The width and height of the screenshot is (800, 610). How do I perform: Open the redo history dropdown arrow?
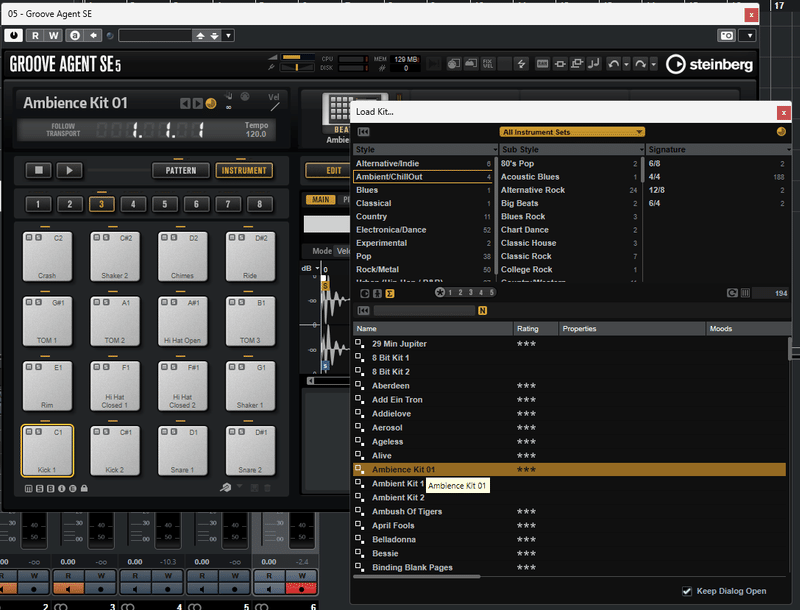coord(654,64)
